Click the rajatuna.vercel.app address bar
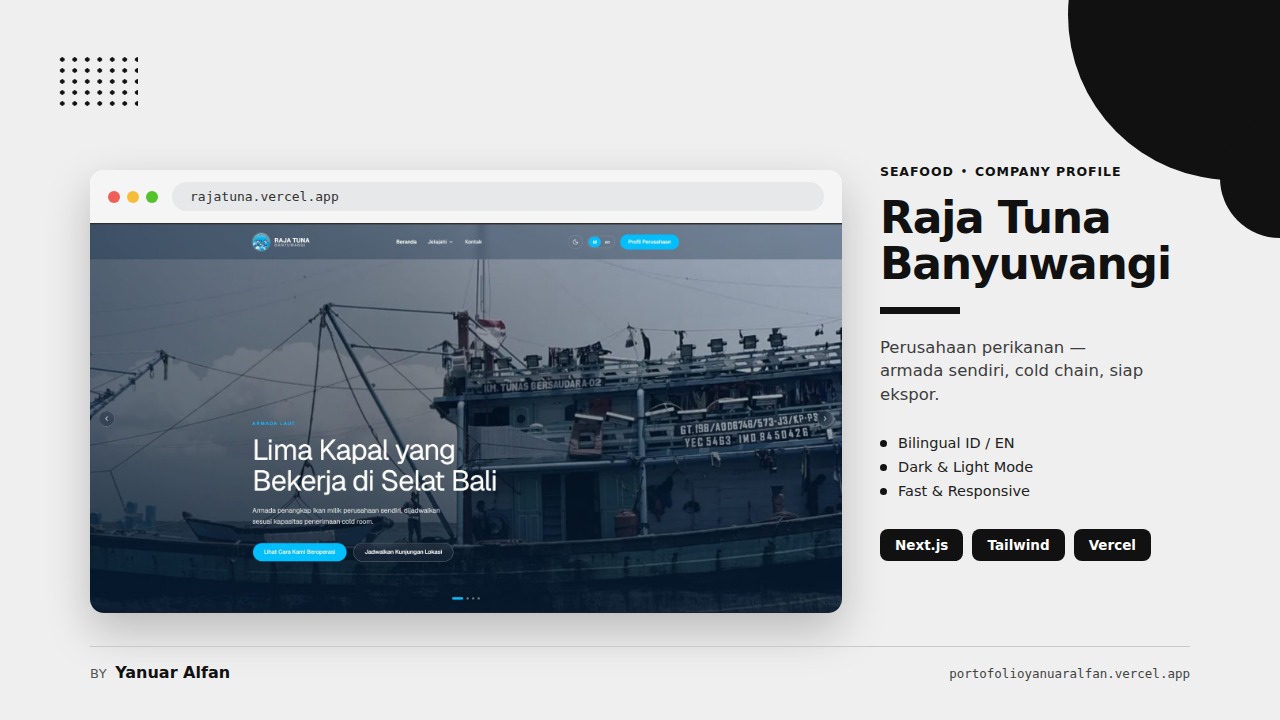Screen dimensions: 1280x720 coord(498,196)
